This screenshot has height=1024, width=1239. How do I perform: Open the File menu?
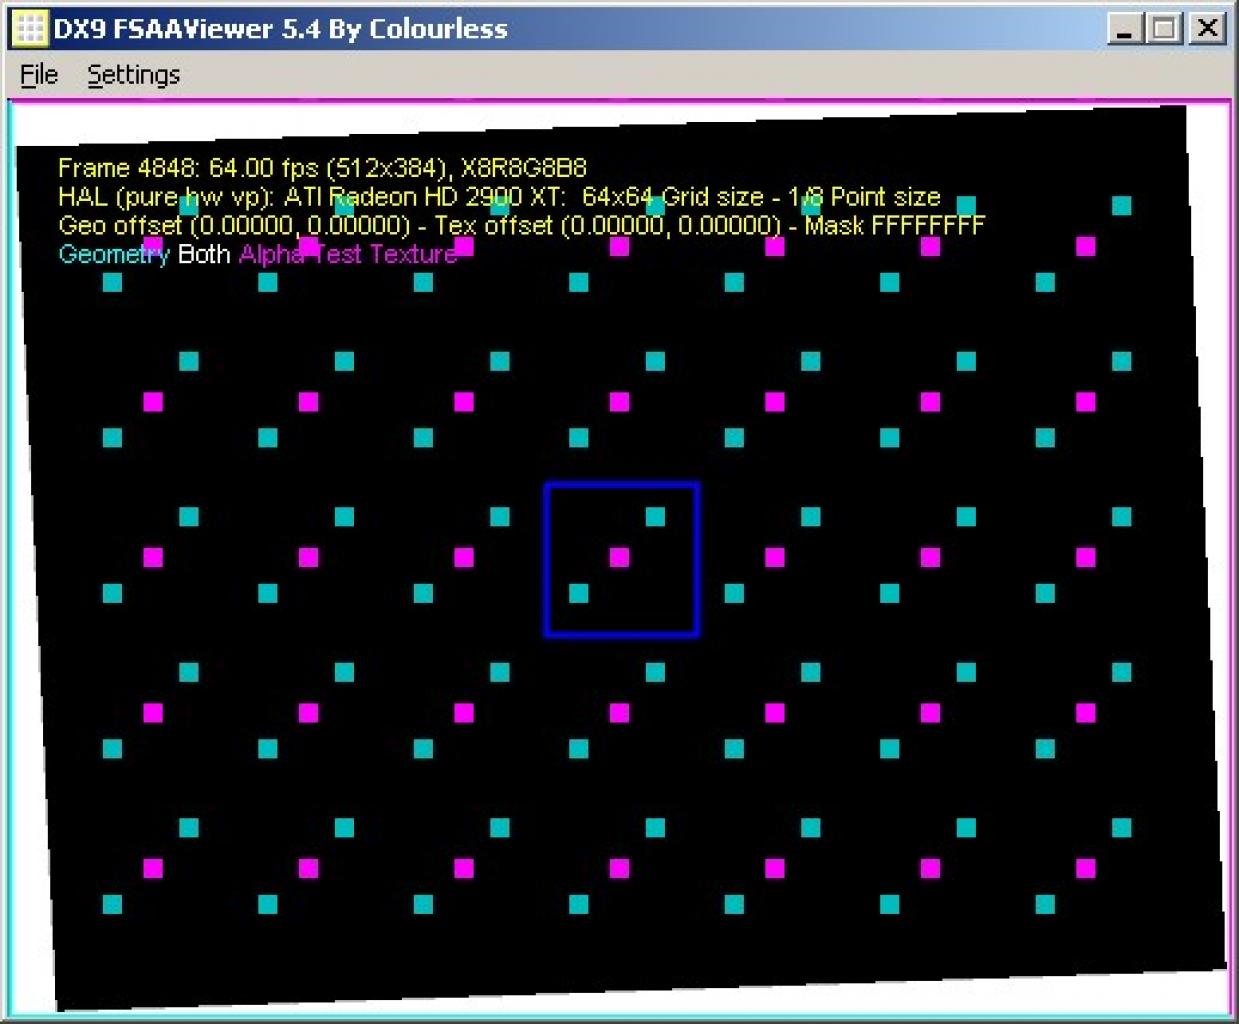[x=39, y=75]
